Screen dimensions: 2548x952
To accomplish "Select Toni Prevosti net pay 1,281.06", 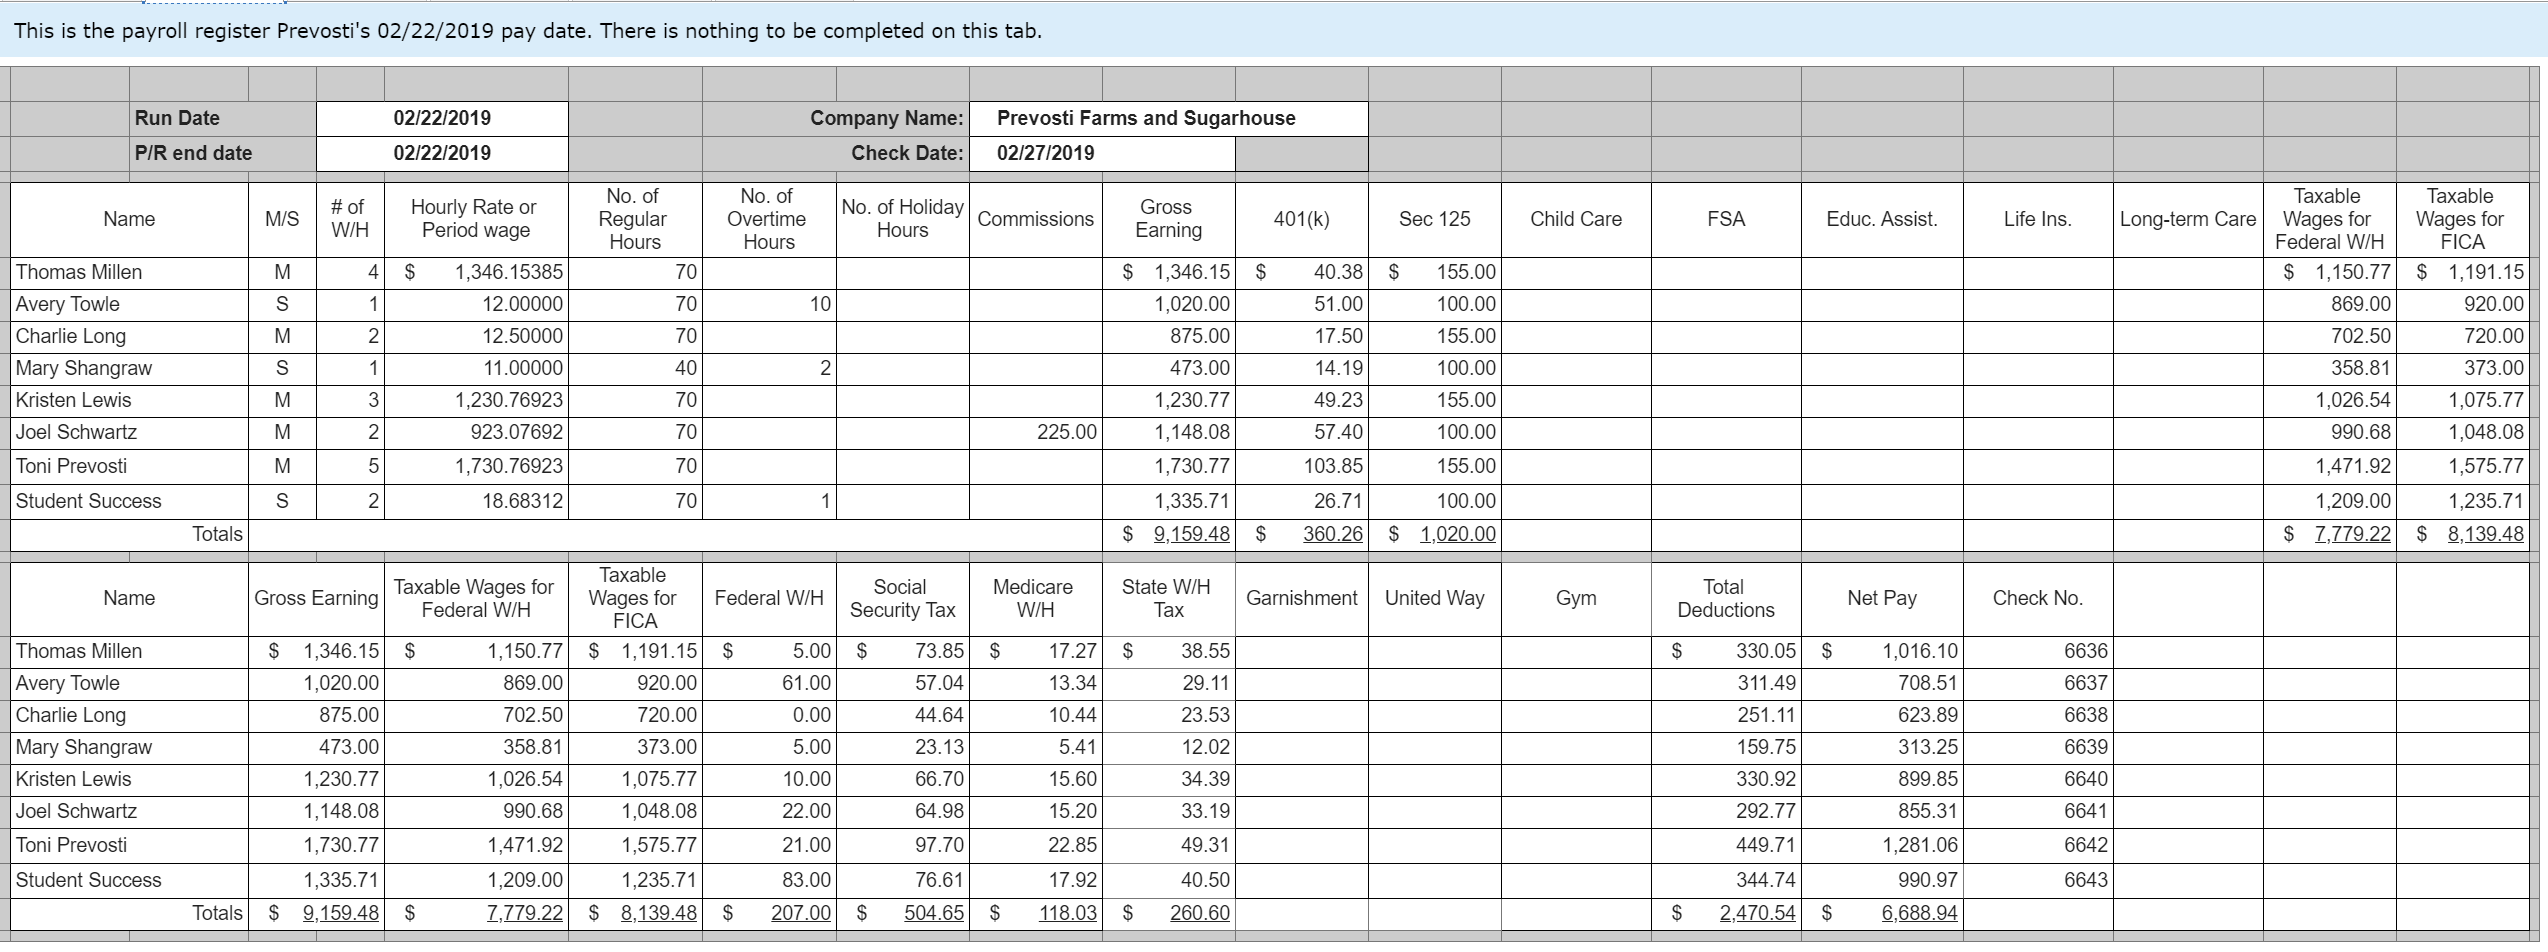I will coord(1882,845).
